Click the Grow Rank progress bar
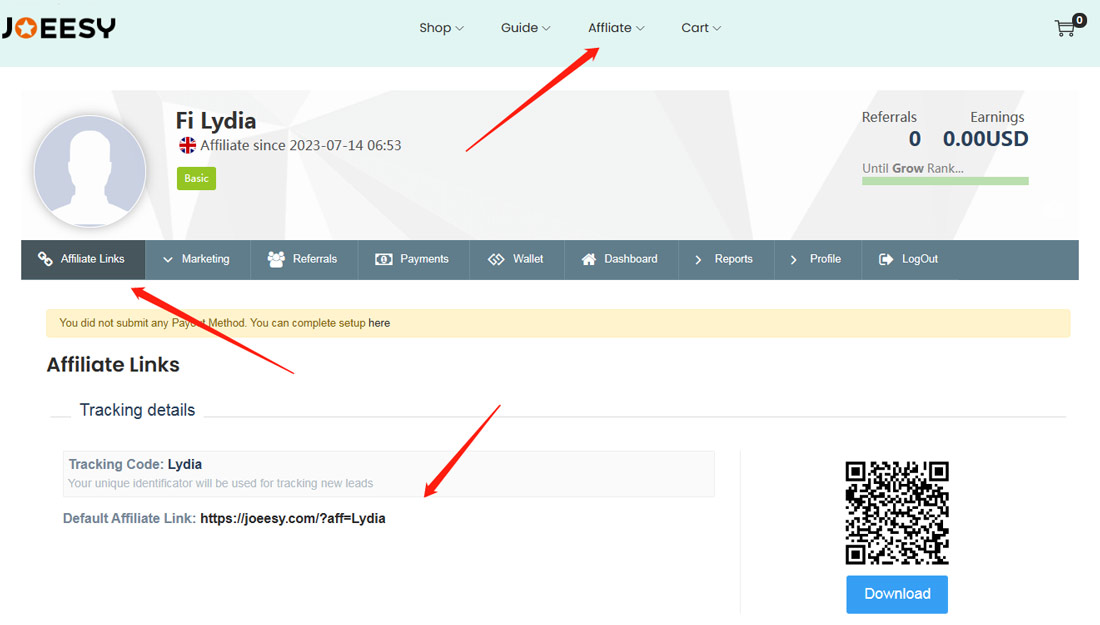The width and height of the screenshot is (1100, 625). click(x=945, y=181)
